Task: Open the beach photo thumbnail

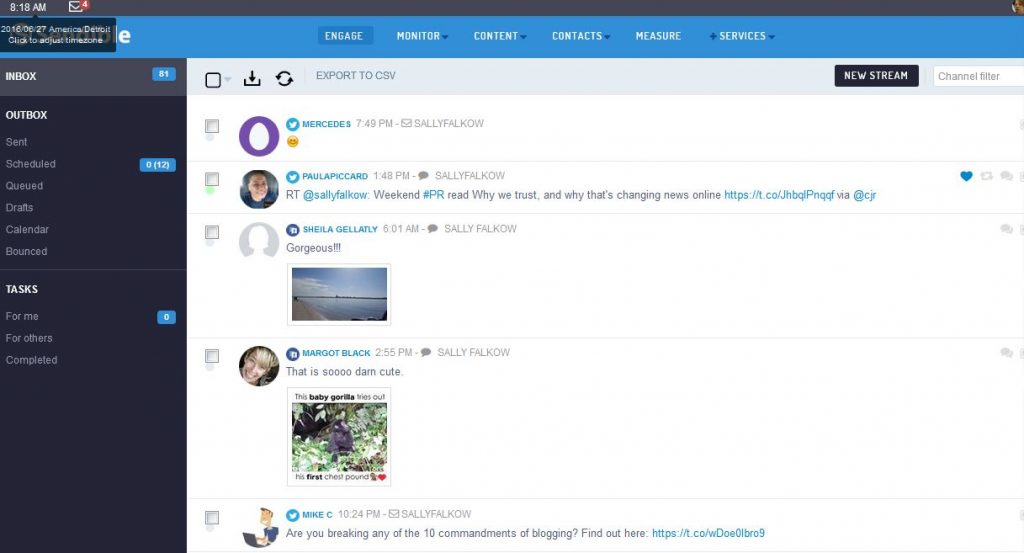Action: [x=339, y=294]
